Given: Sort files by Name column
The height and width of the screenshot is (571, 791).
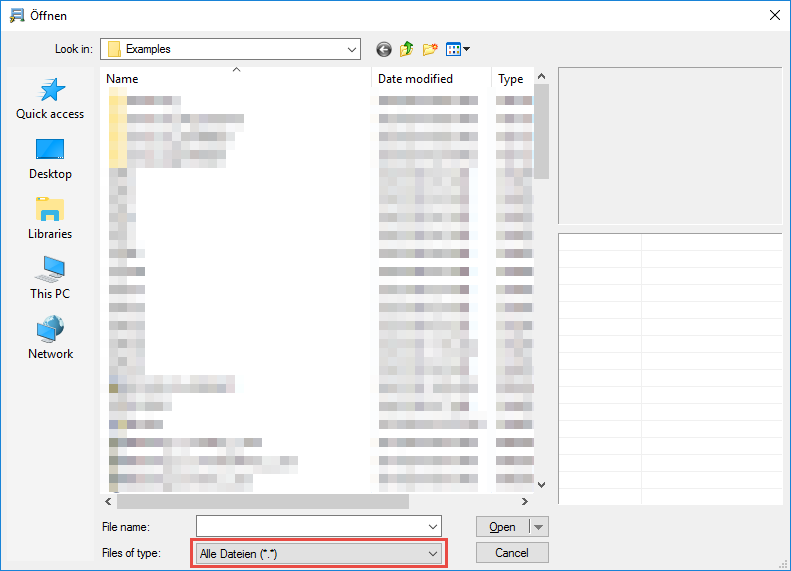Looking at the screenshot, I should [x=236, y=79].
